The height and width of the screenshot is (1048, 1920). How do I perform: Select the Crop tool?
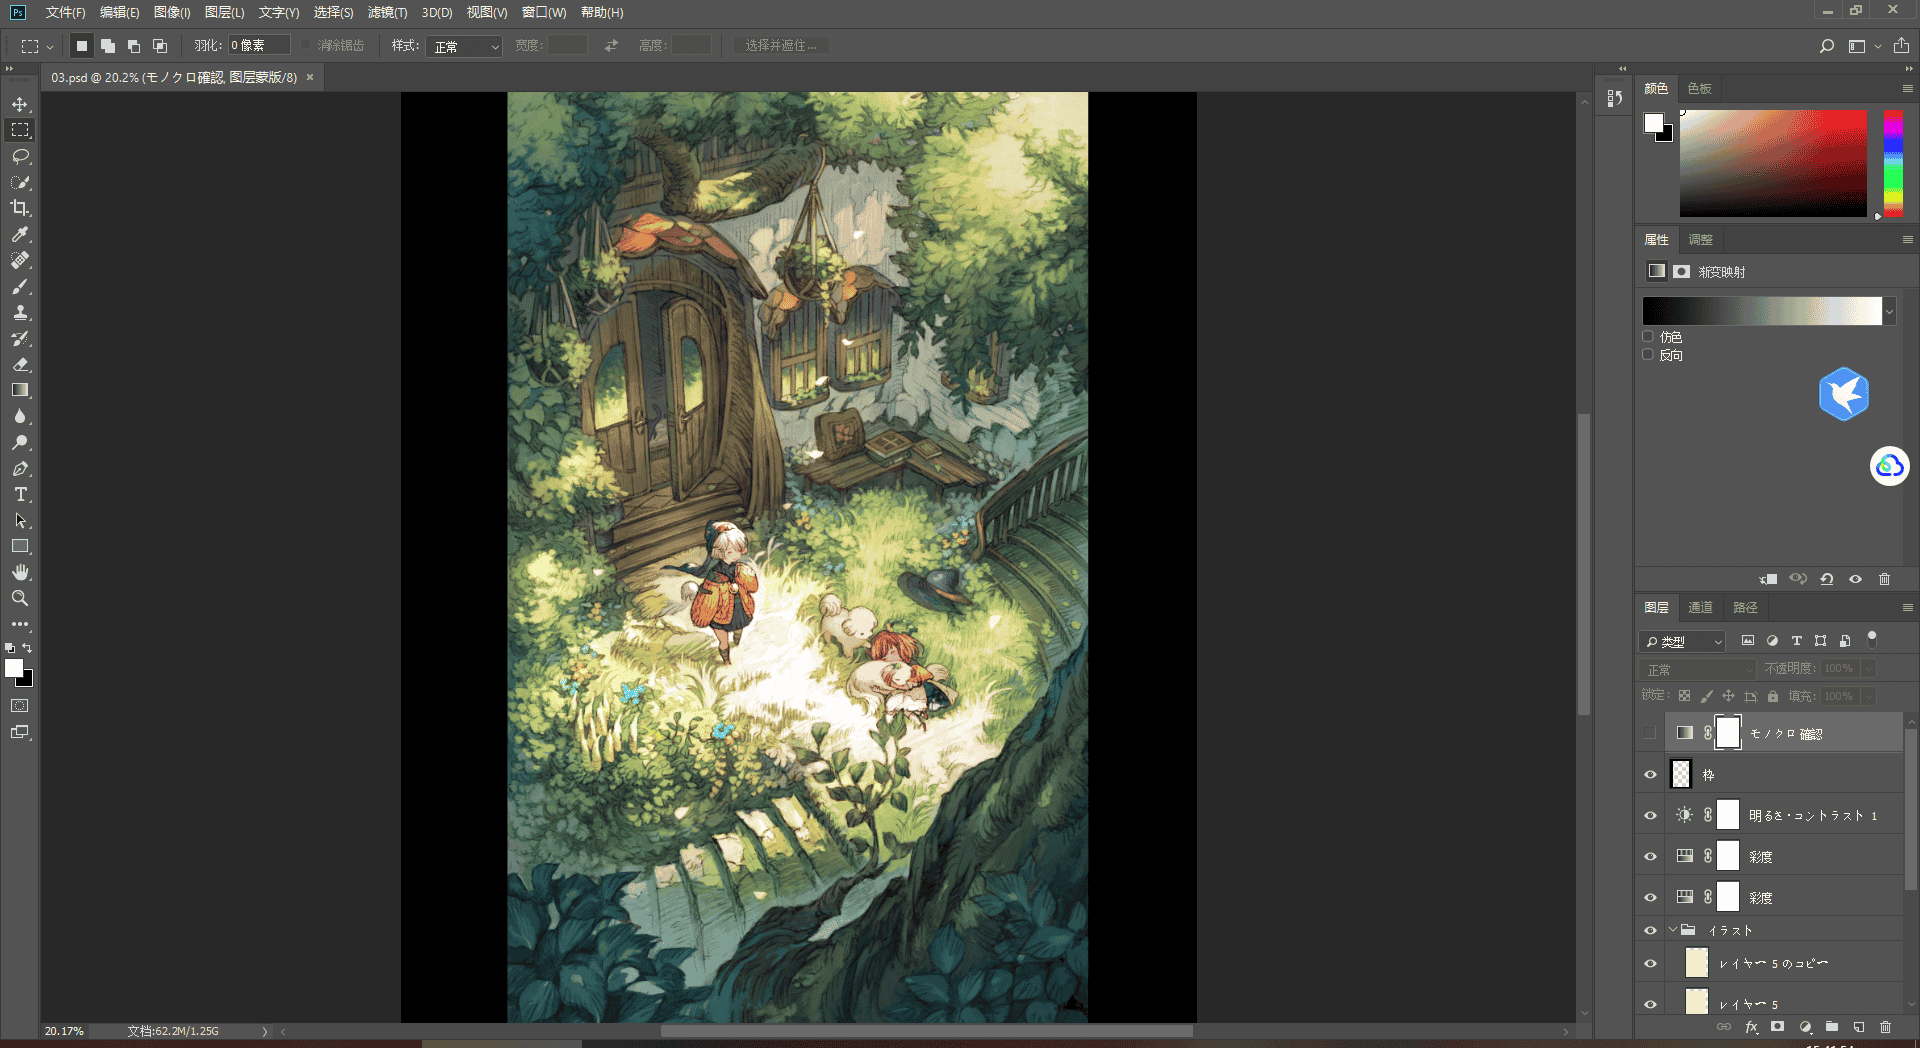coord(20,208)
